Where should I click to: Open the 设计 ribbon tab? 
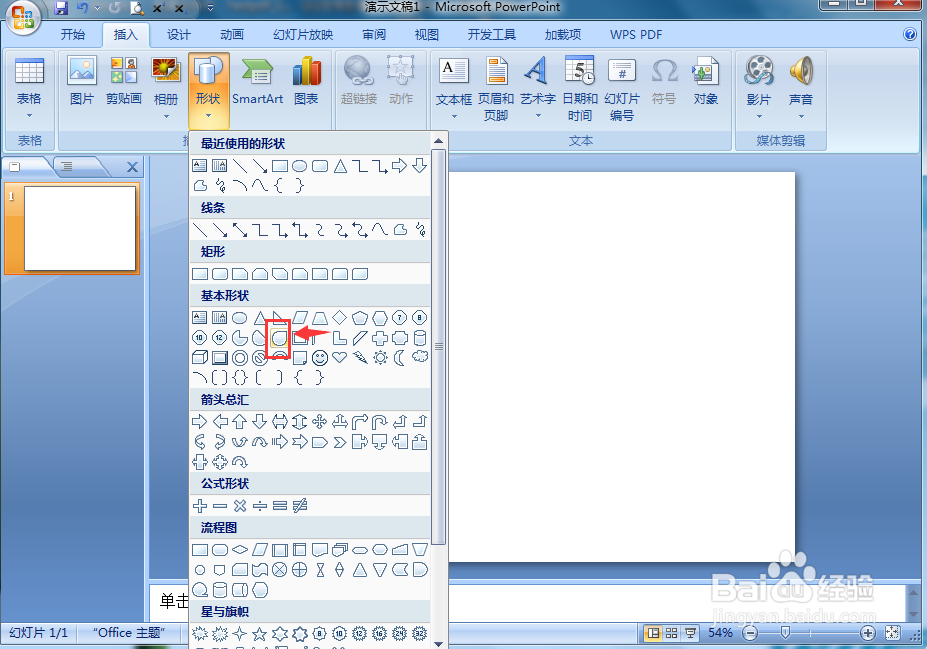pyautogui.click(x=179, y=35)
